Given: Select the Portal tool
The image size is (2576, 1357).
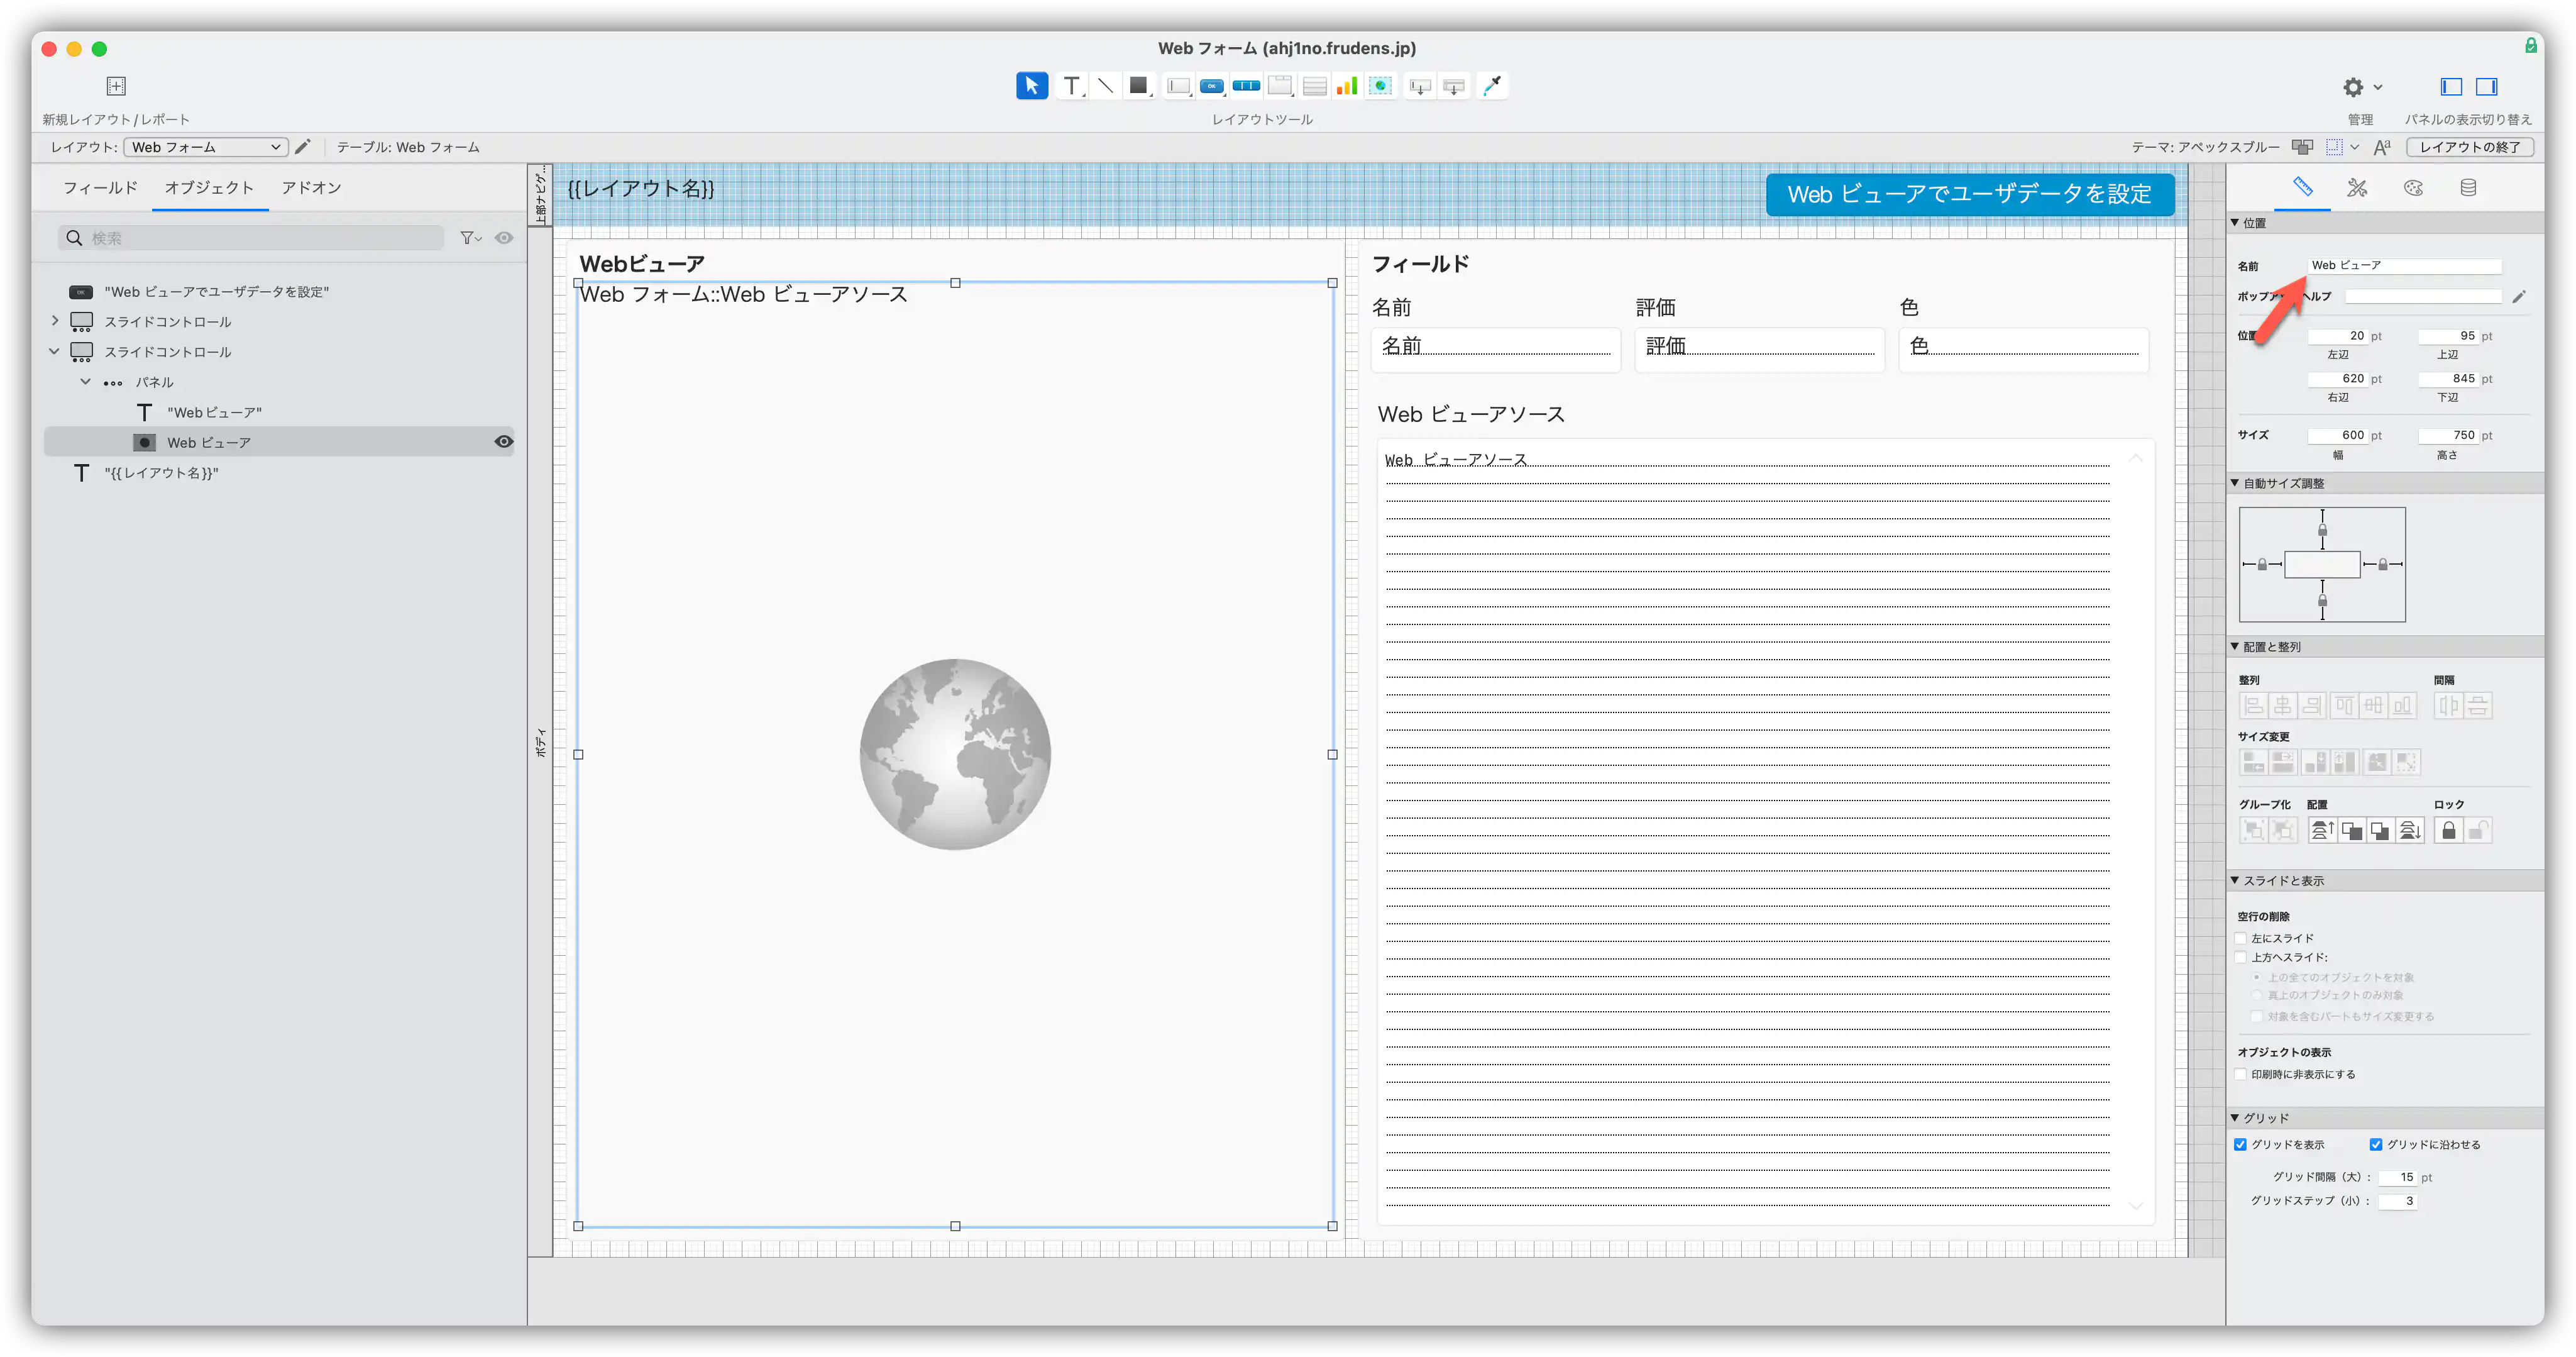Looking at the screenshot, I should [x=1315, y=87].
